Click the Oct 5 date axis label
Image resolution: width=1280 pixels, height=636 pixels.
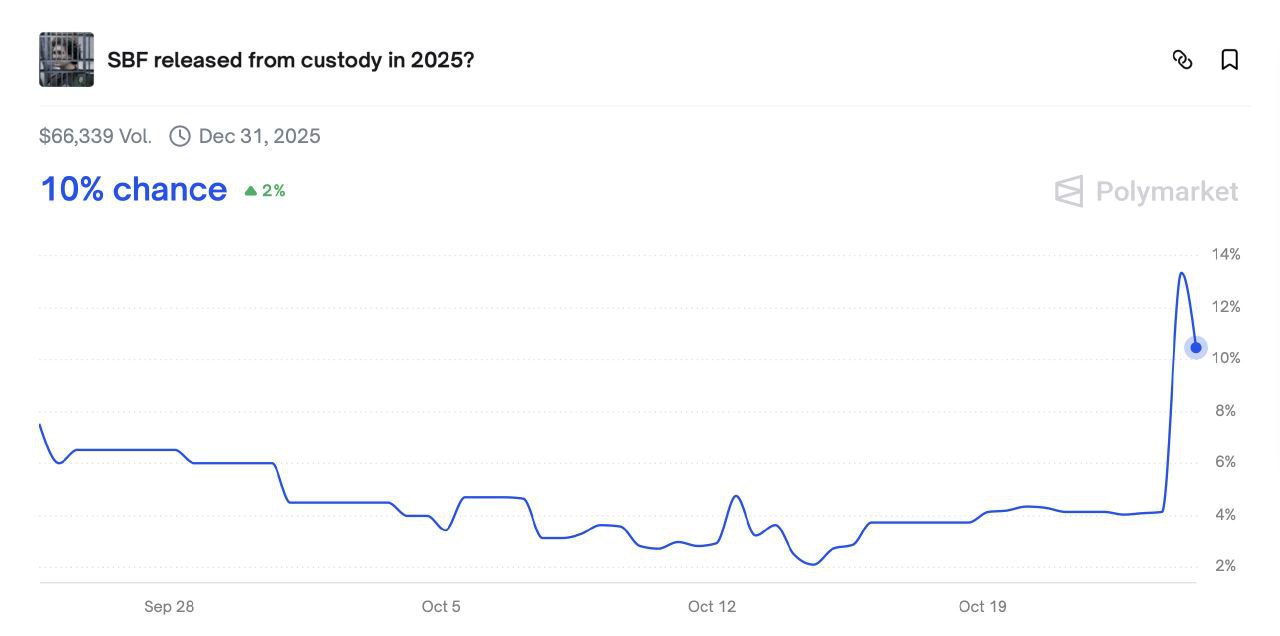tap(441, 606)
